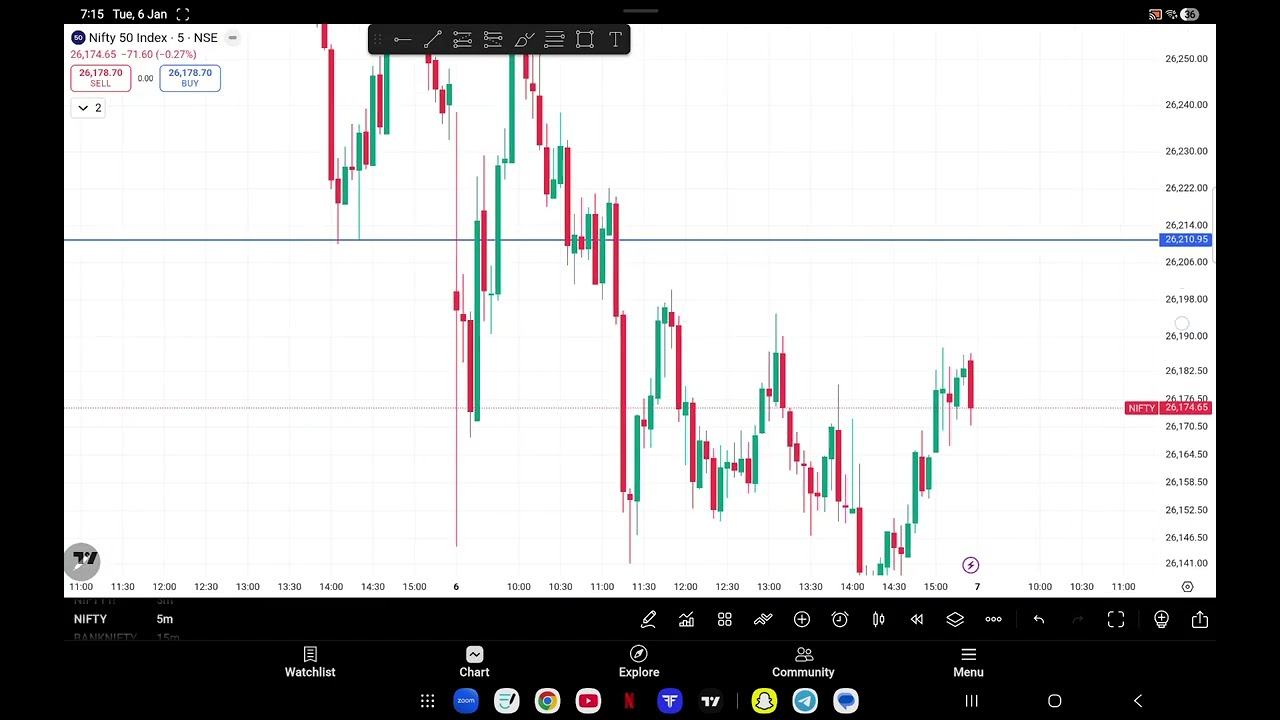The height and width of the screenshot is (720, 1280).
Task: Open the more options ellipsis menu
Action: tap(993, 620)
